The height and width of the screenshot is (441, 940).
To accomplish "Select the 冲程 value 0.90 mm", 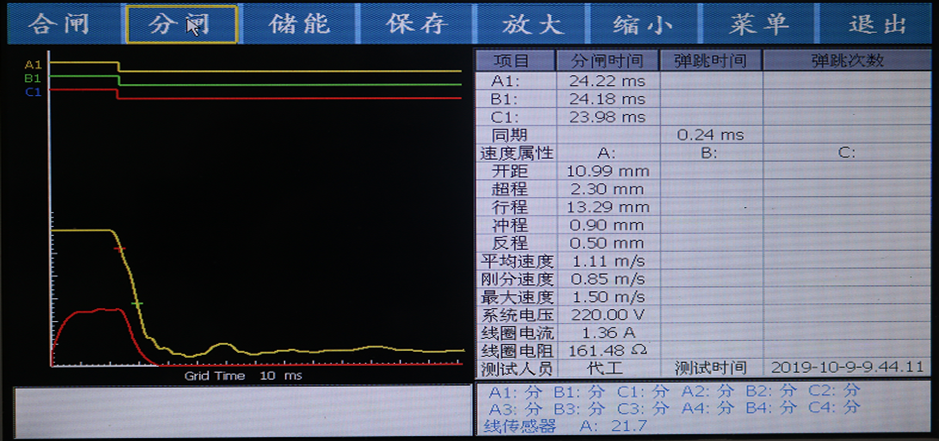I will pos(608,225).
